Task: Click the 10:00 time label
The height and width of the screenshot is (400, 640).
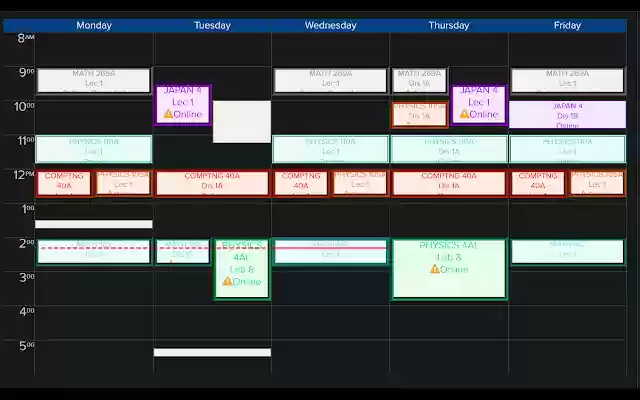Action: pyautogui.click(x=24, y=107)
